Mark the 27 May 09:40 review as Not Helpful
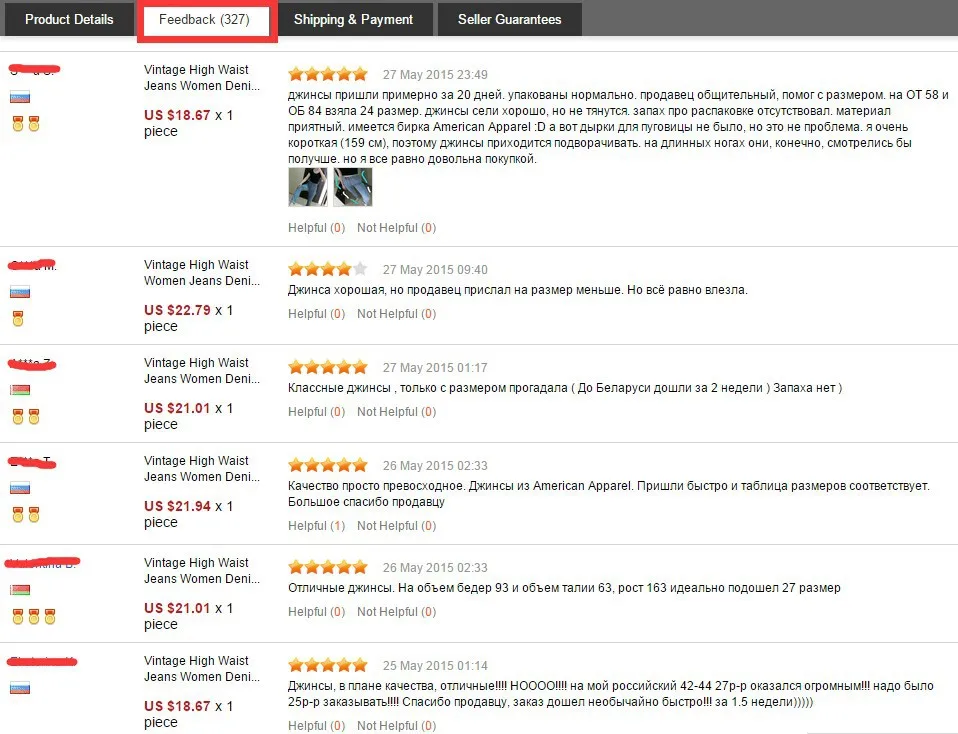This screenshot has width=958, height=734. click(x=397, y=314)
